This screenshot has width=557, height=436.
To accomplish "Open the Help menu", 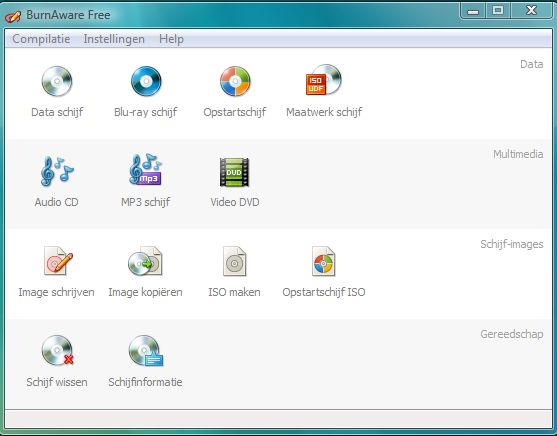I will (x=171, y=39).
